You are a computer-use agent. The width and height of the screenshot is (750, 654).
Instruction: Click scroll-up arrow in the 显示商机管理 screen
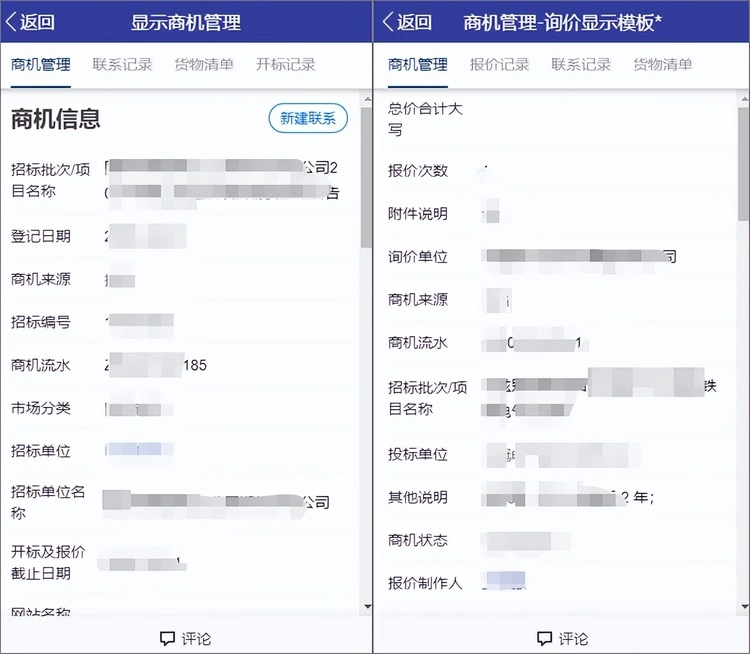366,97
